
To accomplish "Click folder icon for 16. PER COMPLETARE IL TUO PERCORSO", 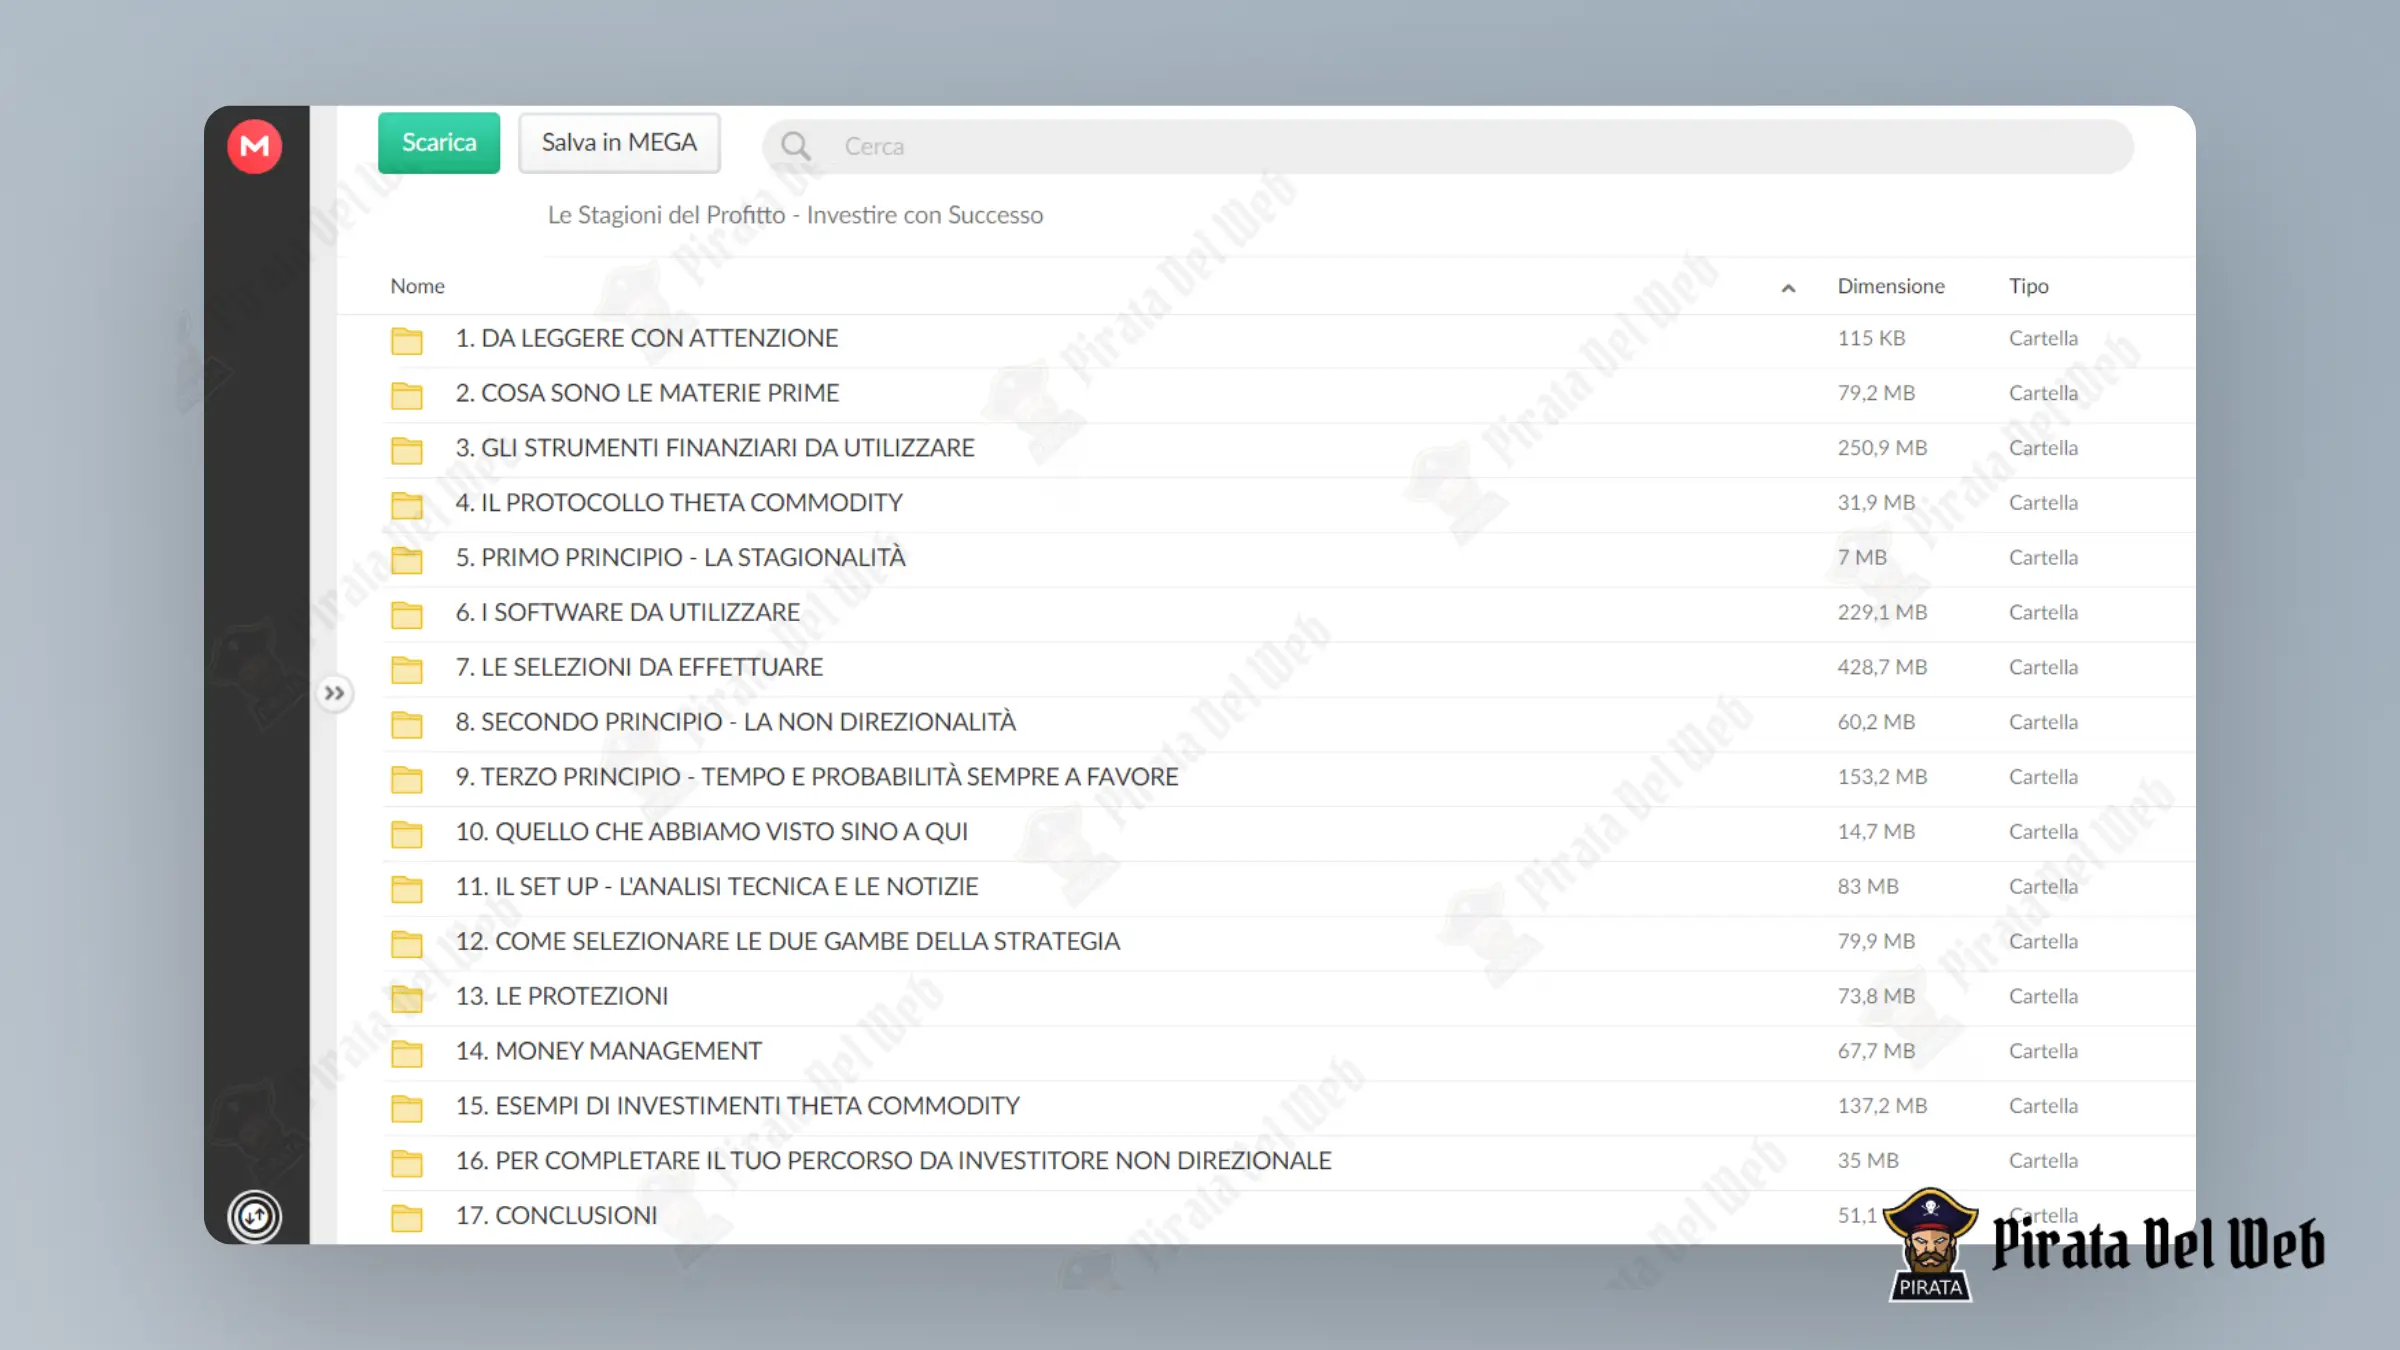I will (x=406, y=1163).
